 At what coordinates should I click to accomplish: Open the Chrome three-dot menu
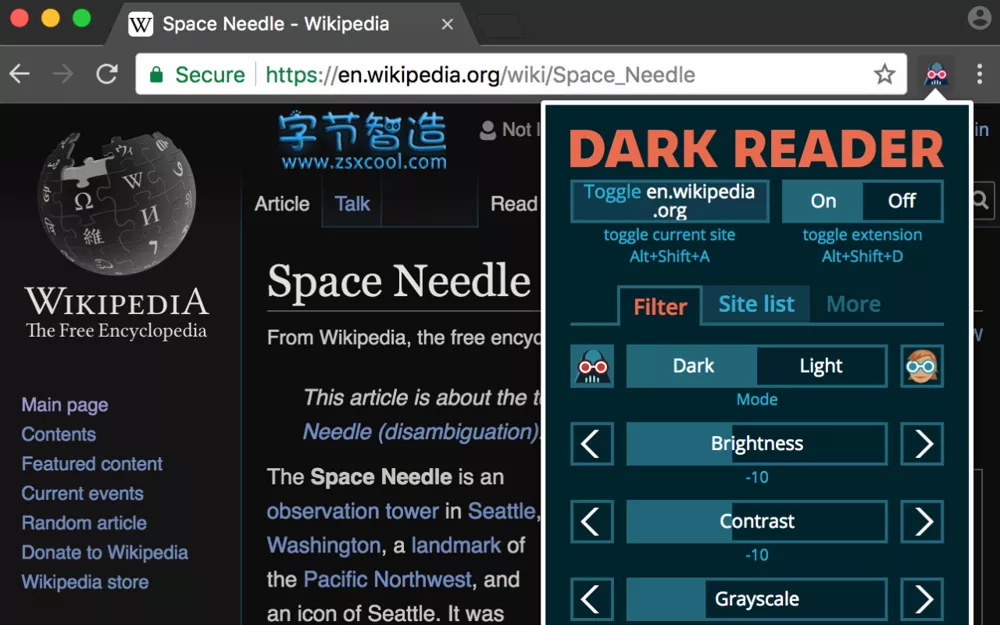[980, 75]
